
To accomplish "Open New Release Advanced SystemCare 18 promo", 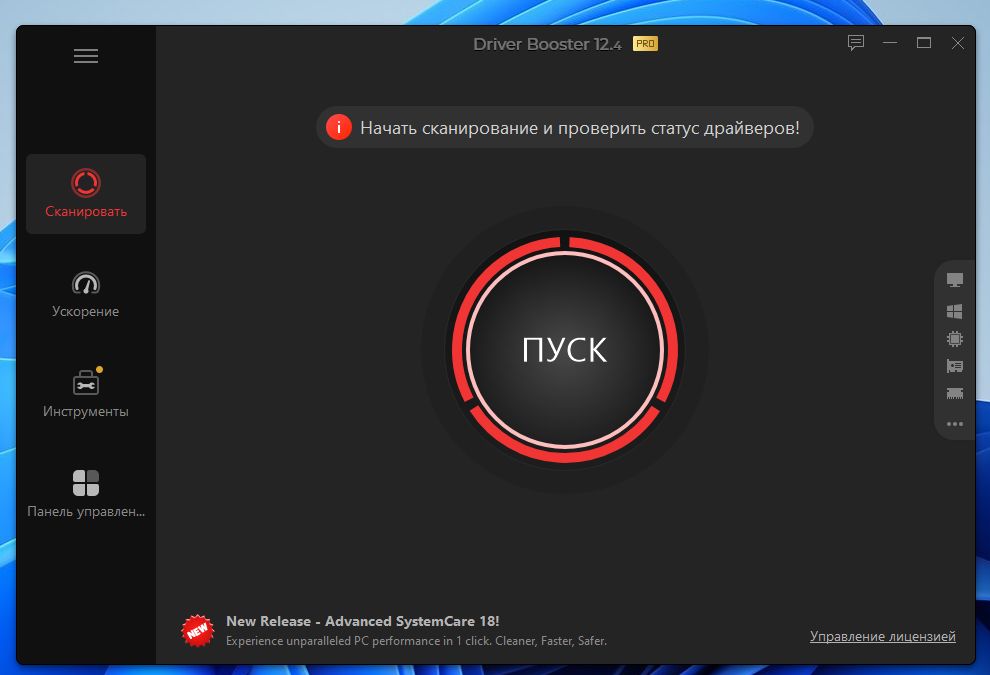I will coord(363,621).
